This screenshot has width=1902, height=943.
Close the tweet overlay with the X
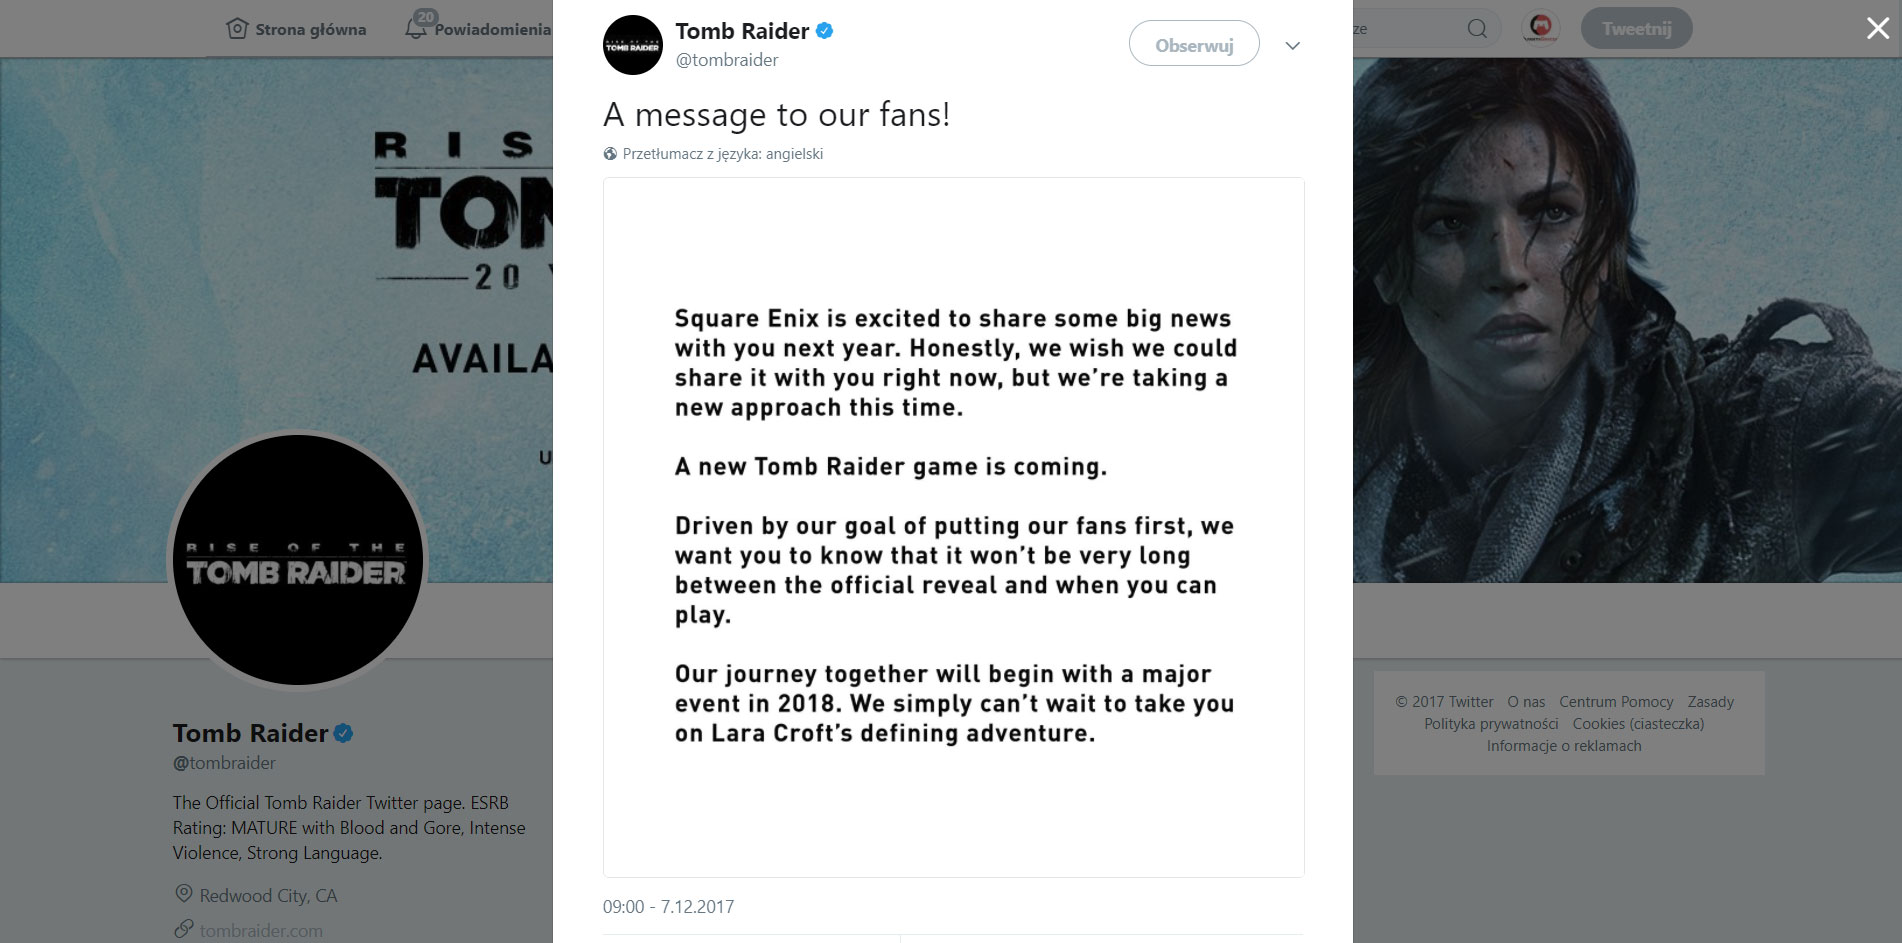tap(1877, 29)
